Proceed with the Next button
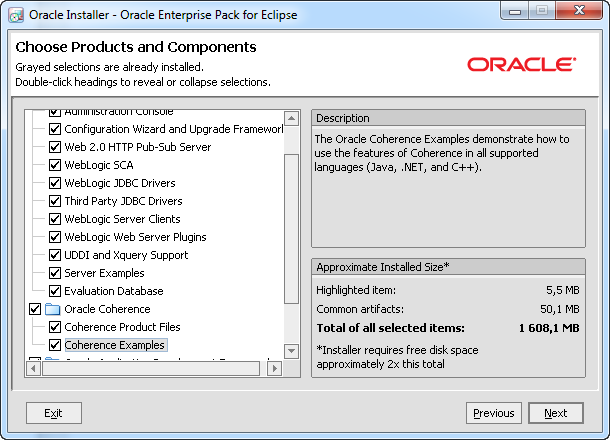Image resolution: width=610 pixels, height=440 pixels. (x=556, y=413)
